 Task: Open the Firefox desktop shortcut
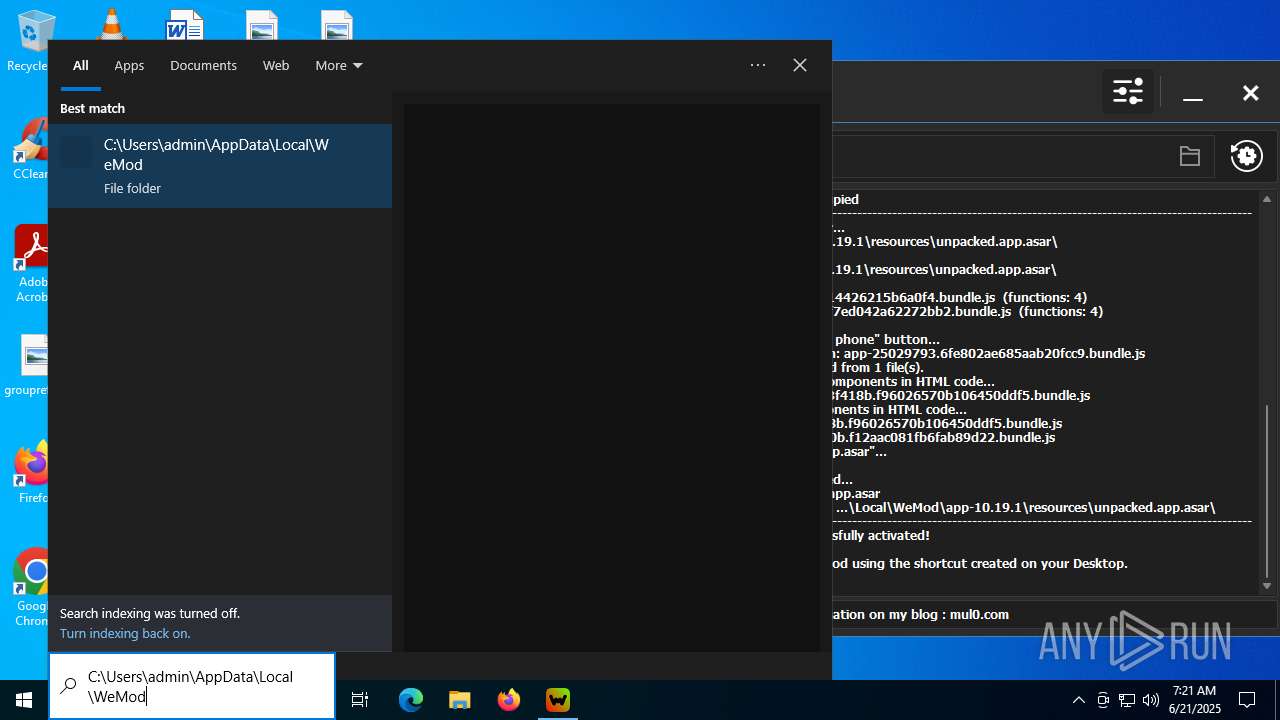click(32, 472)
